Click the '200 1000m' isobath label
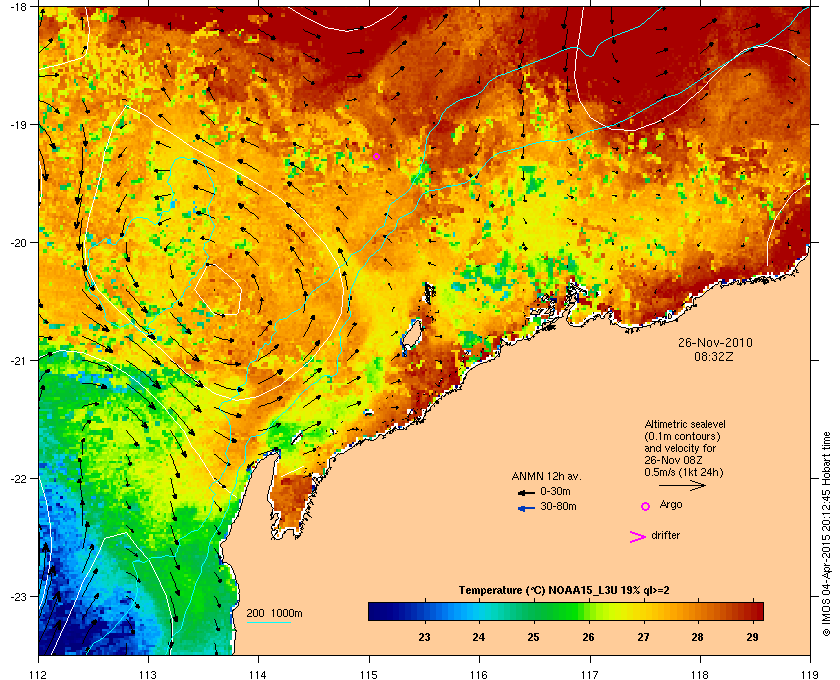The image size is (840, 680). (x=274, y=614)
